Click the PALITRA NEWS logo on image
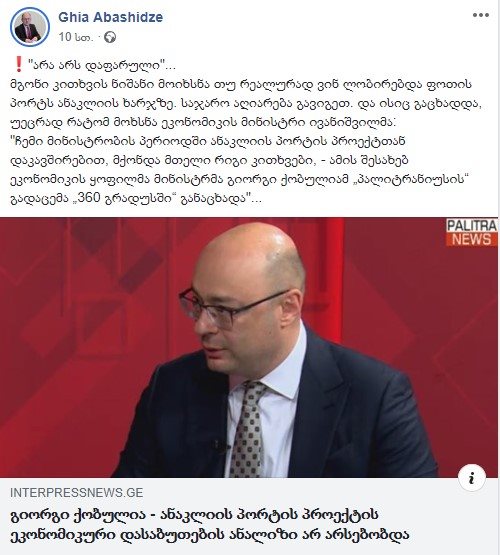 click(471, 232)
